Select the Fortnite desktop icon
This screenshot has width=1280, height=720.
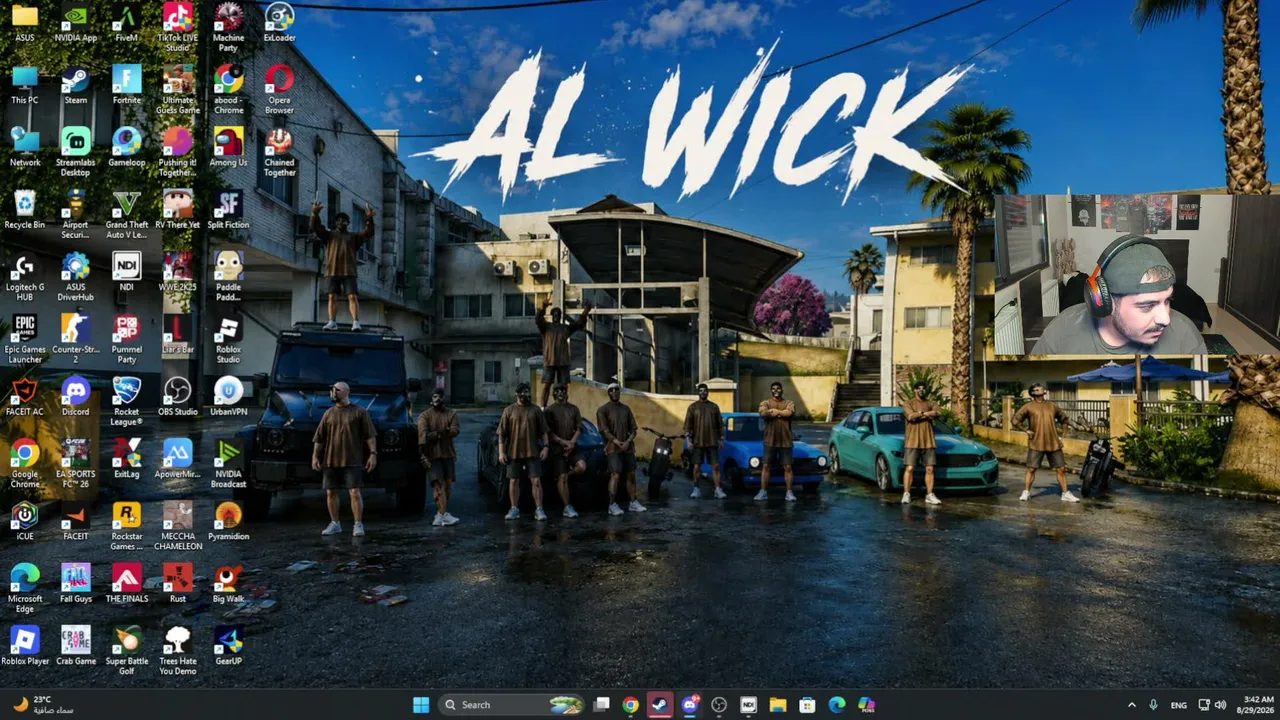(x=127, y=86)
